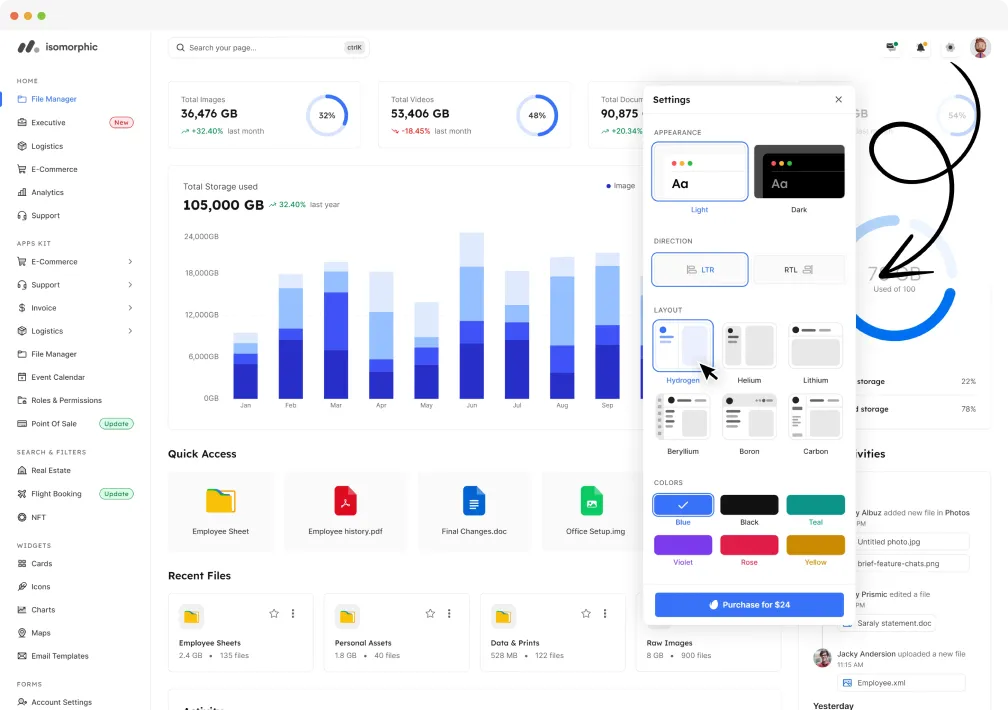This screenshot has height=710, width=1008.
Task: Choose RTL direction
Action: pyautogui.click(x=799, y=269)
